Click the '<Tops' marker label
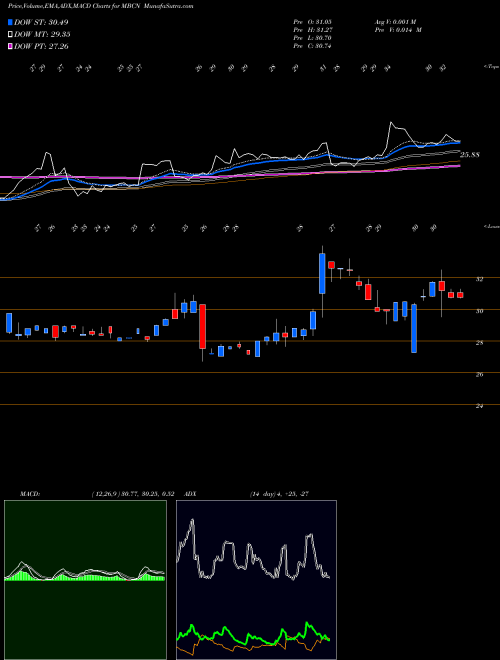This screenshot has width=500, height=660. pos(490,67)
